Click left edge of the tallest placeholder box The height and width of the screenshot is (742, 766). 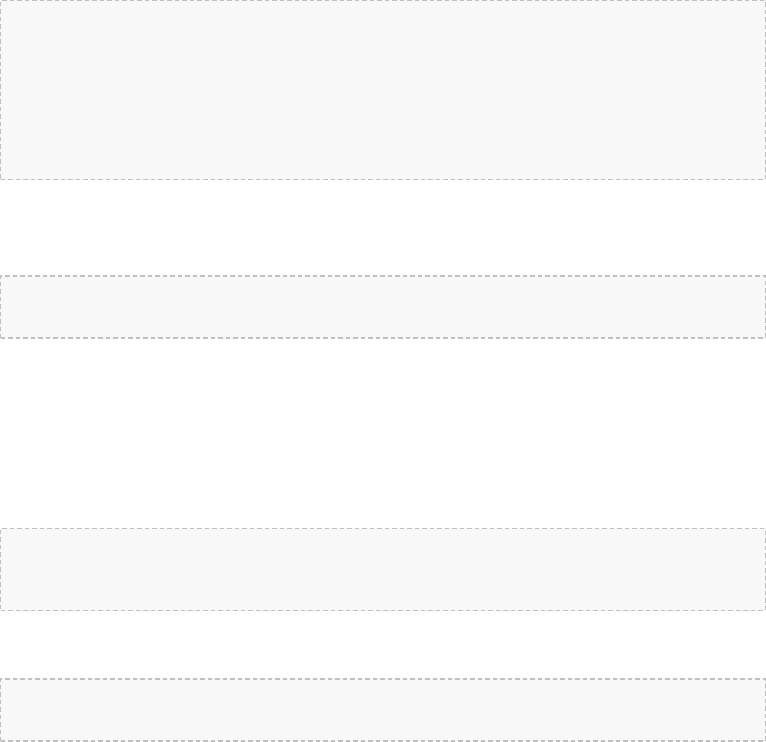[0, 90]
